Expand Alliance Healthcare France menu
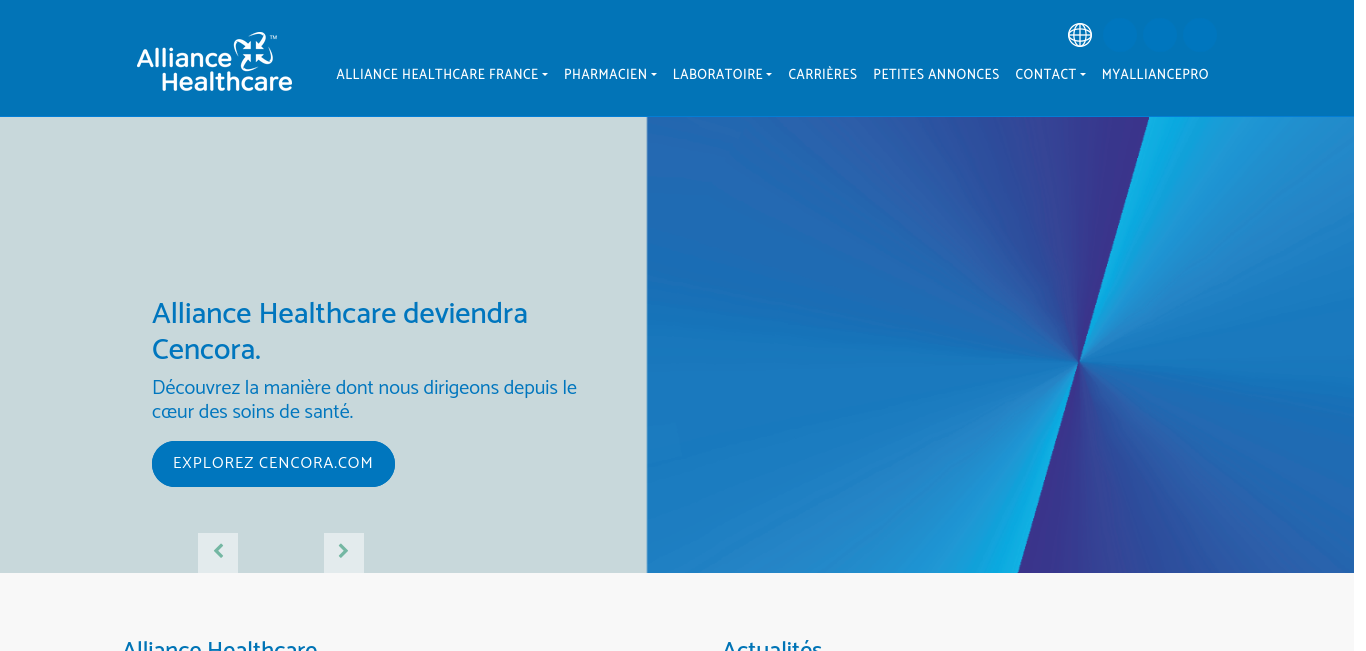This screenshot has width=1366, height=651. point(442,75)
